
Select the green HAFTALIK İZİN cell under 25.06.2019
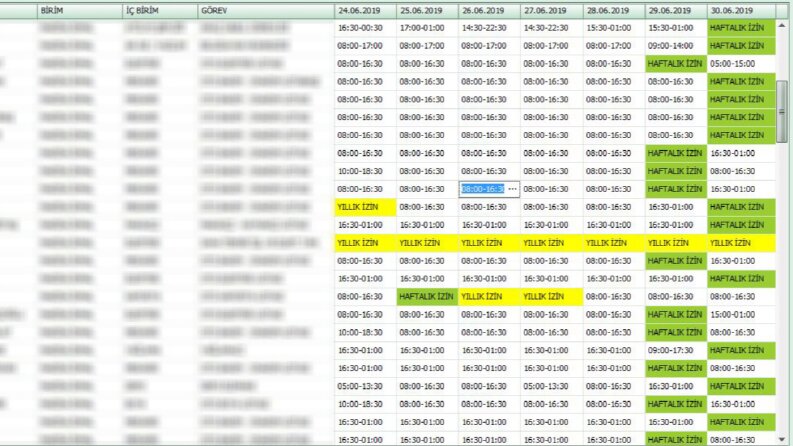pos(427,297)
